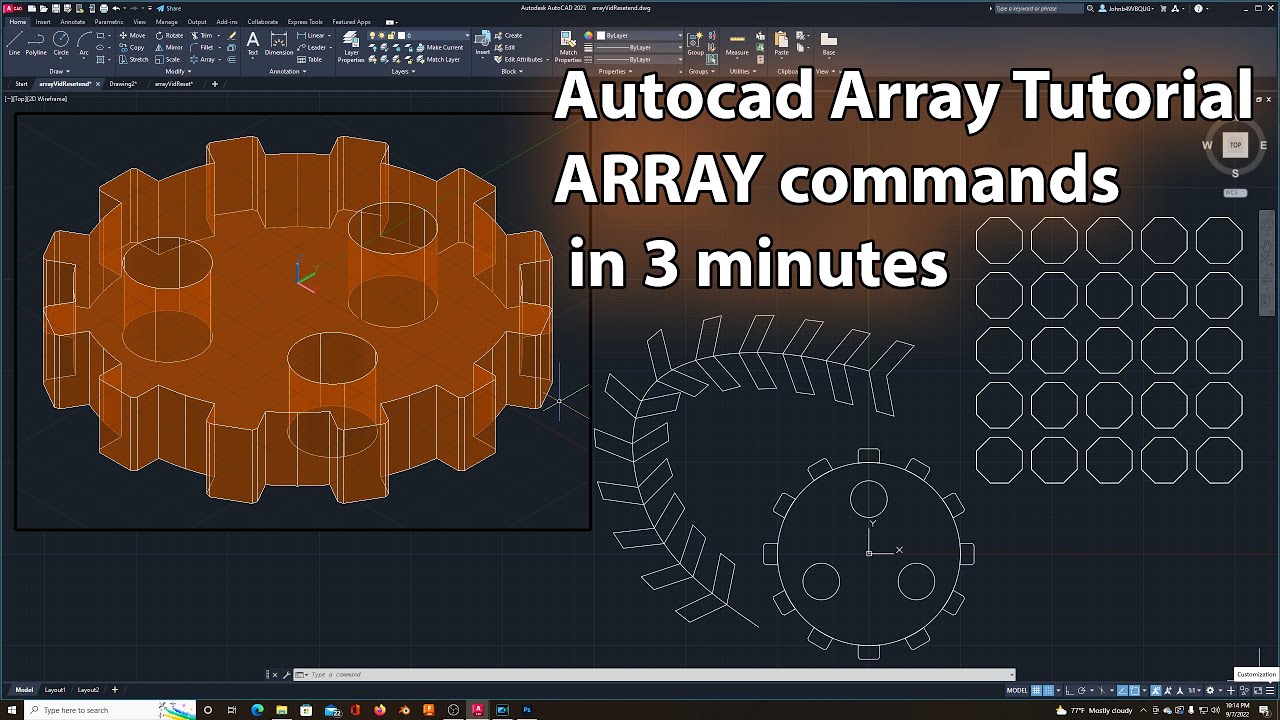Viewport: 1280px width, 720px height.
Task: Select the Dimension tool
Action: tap(279, 43)
